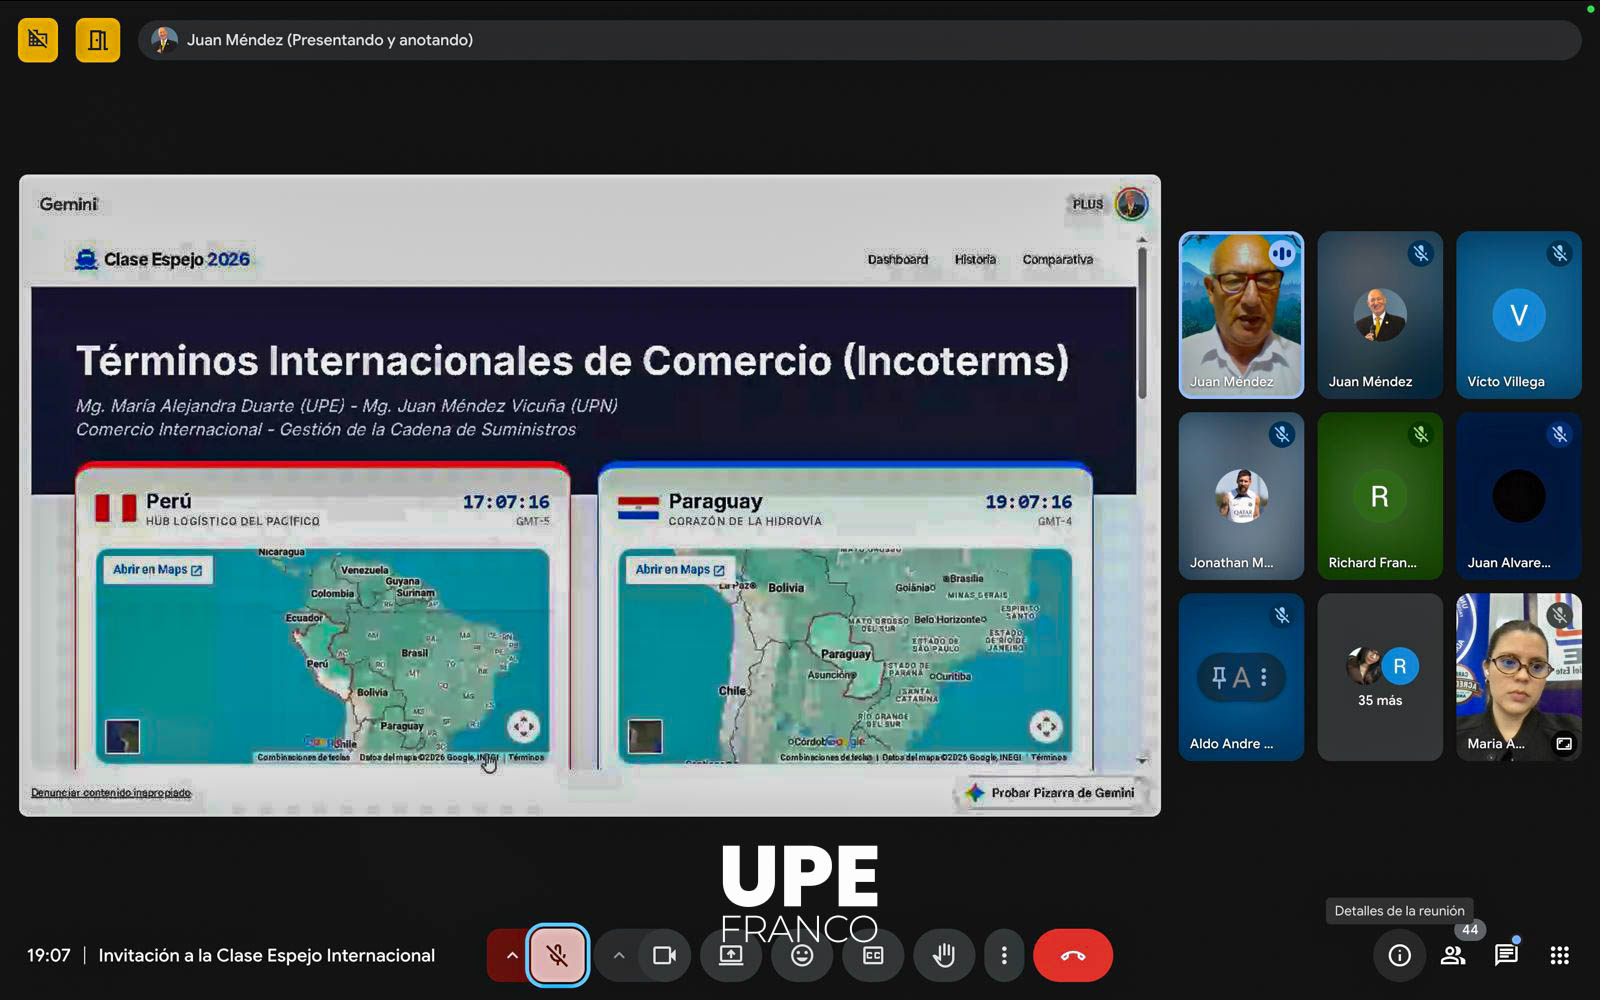Viewport: 1600px width, 1000px height.
Task: Click the yellow hide-presentation icon at top left
Action: click(38, 40)
